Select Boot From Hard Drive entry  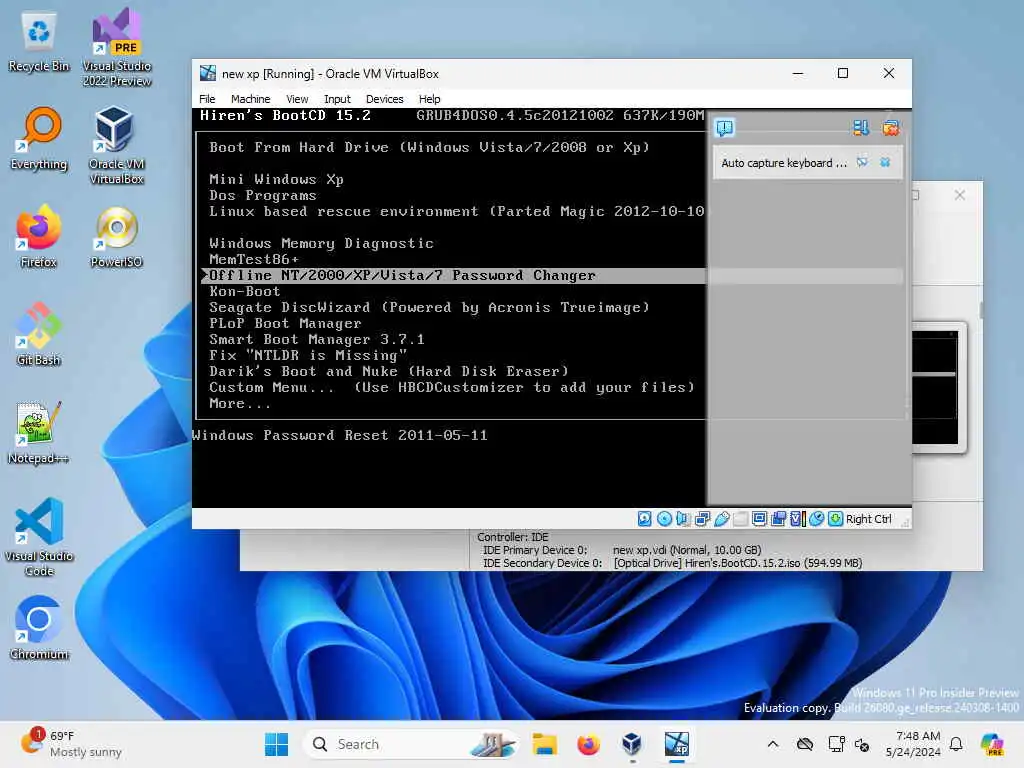[x=429, y=147]
